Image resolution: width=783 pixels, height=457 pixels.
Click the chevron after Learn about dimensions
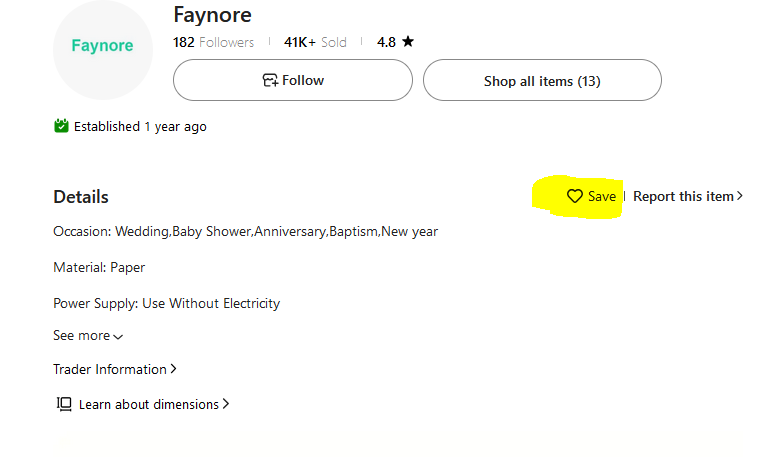point(226,404)
